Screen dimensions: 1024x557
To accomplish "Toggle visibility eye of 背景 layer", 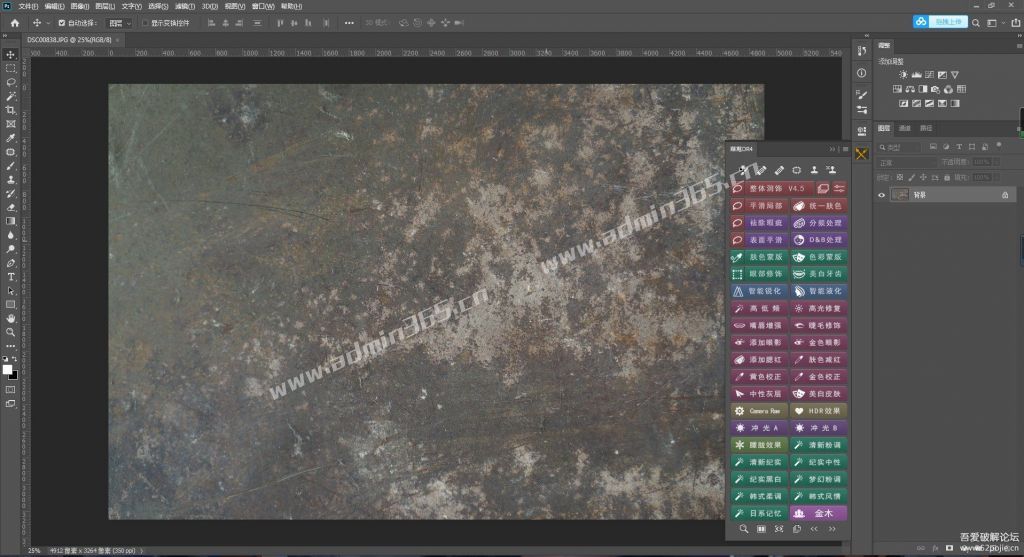I will click(881, 195).
